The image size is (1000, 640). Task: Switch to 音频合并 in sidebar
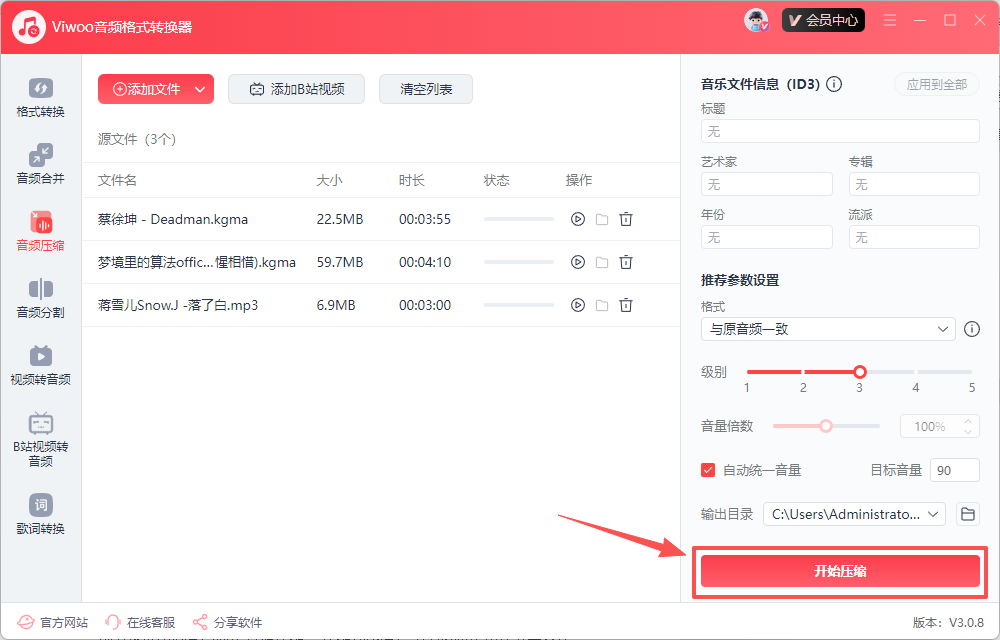click(x=40, y=164)
